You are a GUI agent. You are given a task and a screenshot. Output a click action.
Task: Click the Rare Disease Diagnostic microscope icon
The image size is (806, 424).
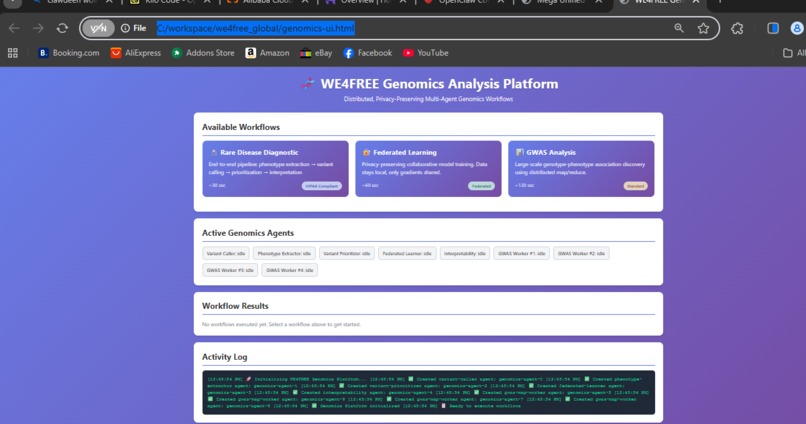click(x=214, y=153)
